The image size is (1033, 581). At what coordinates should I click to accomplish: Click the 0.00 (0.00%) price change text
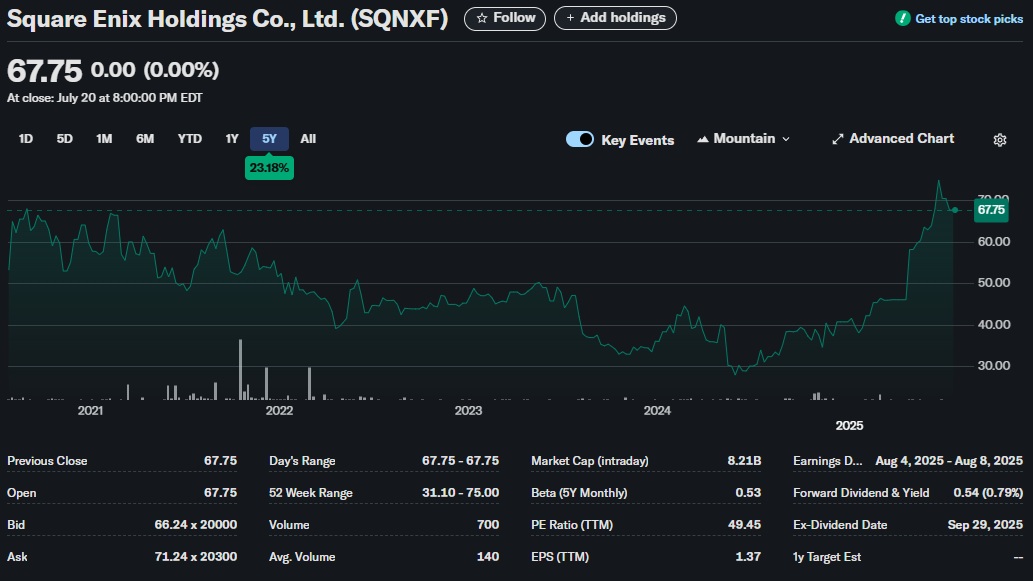(155, 70)
